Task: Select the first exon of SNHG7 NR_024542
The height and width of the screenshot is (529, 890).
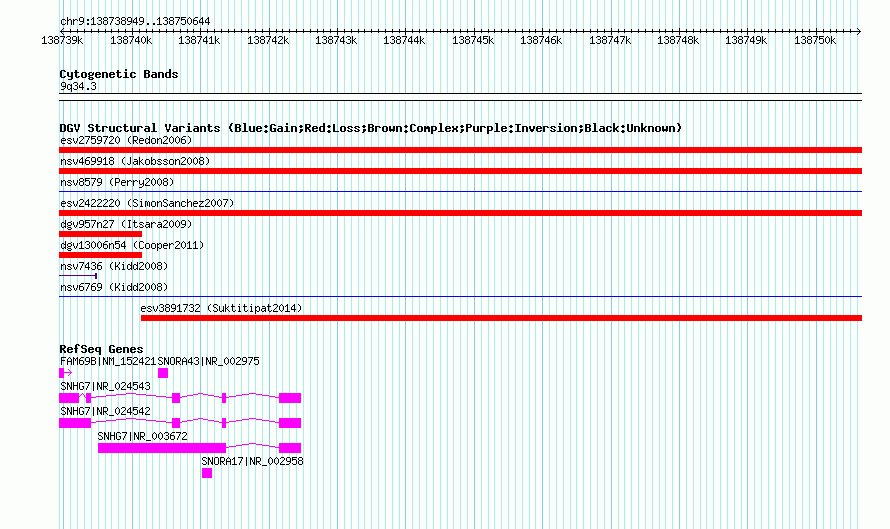Action: click(75, 423)
